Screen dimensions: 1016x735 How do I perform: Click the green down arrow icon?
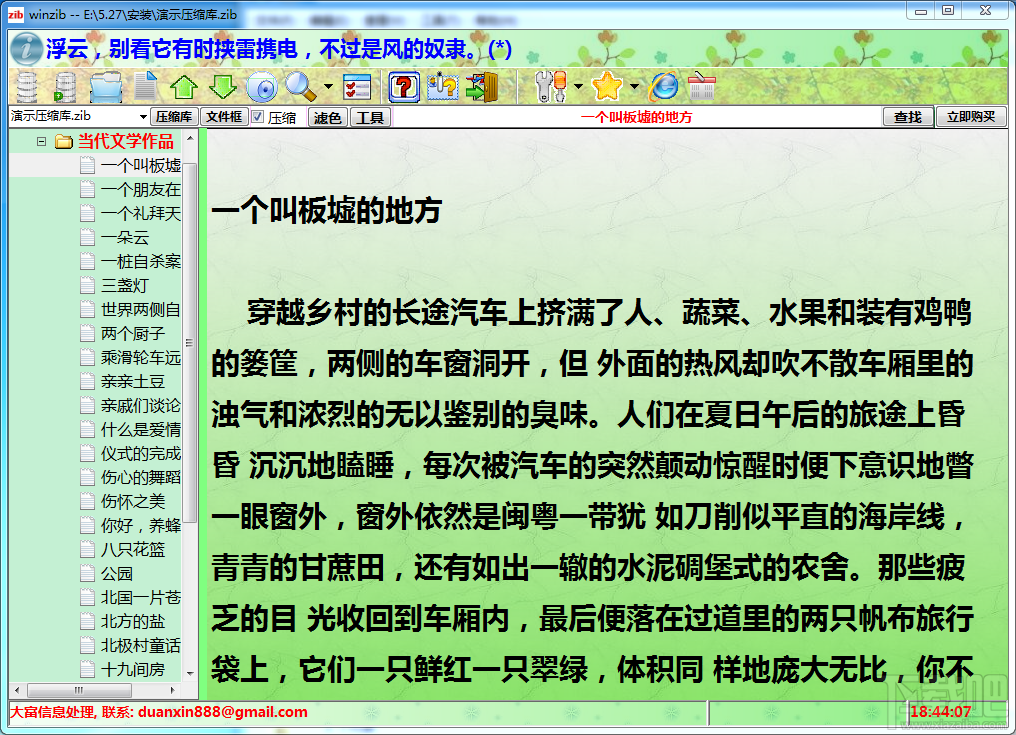pyautogui.click(x=223, y=87)
